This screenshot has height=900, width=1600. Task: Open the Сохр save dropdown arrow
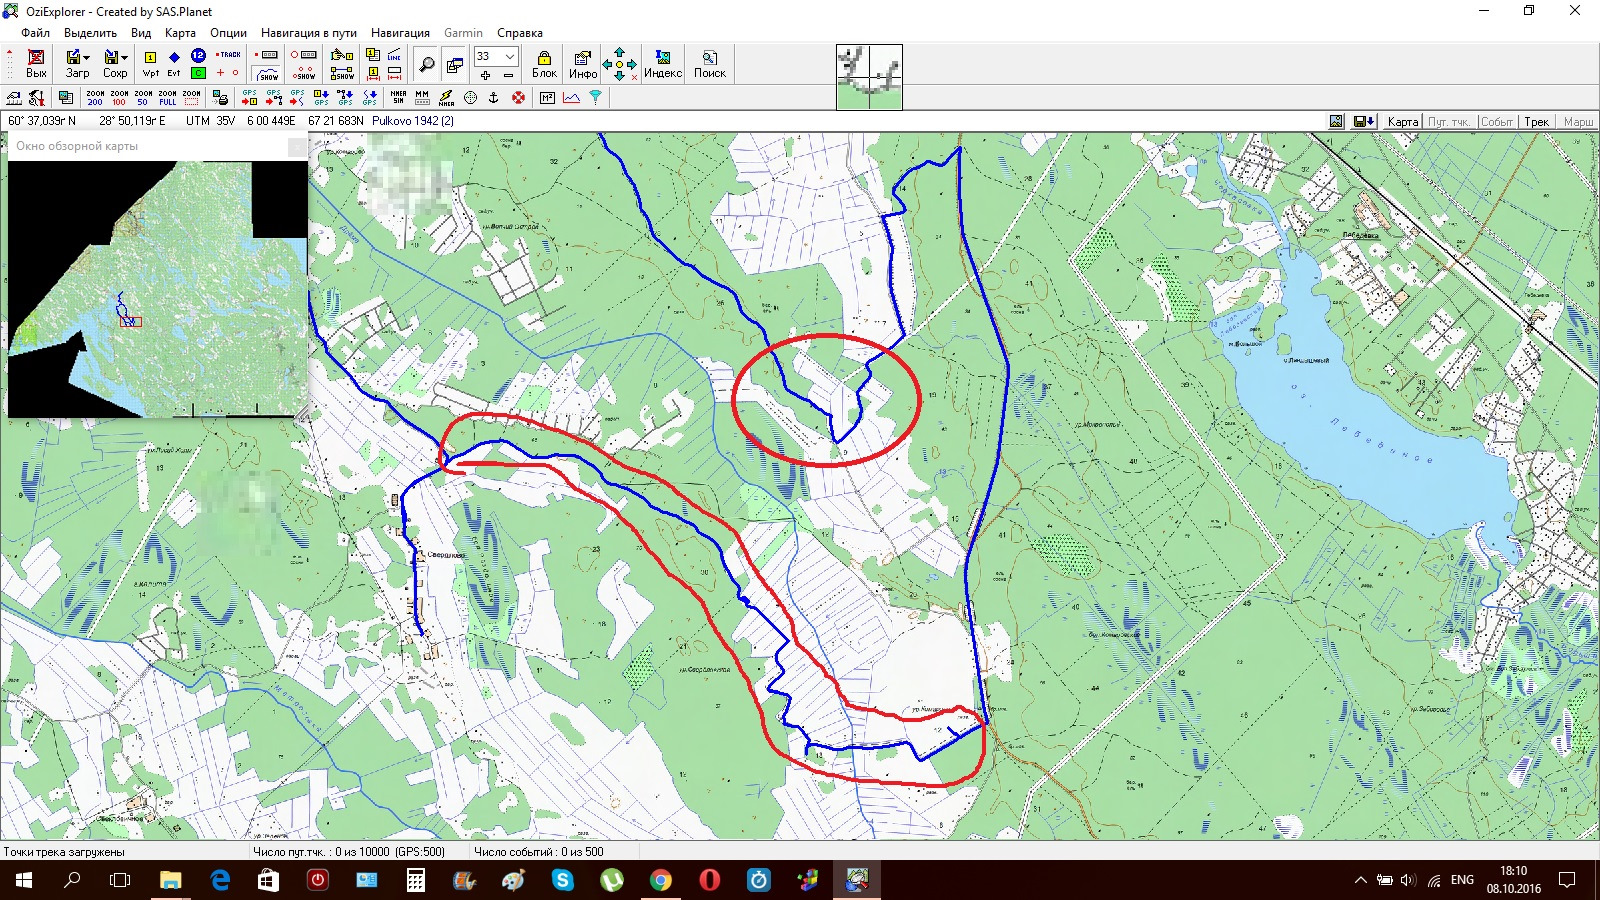click(x=125, y=57)
